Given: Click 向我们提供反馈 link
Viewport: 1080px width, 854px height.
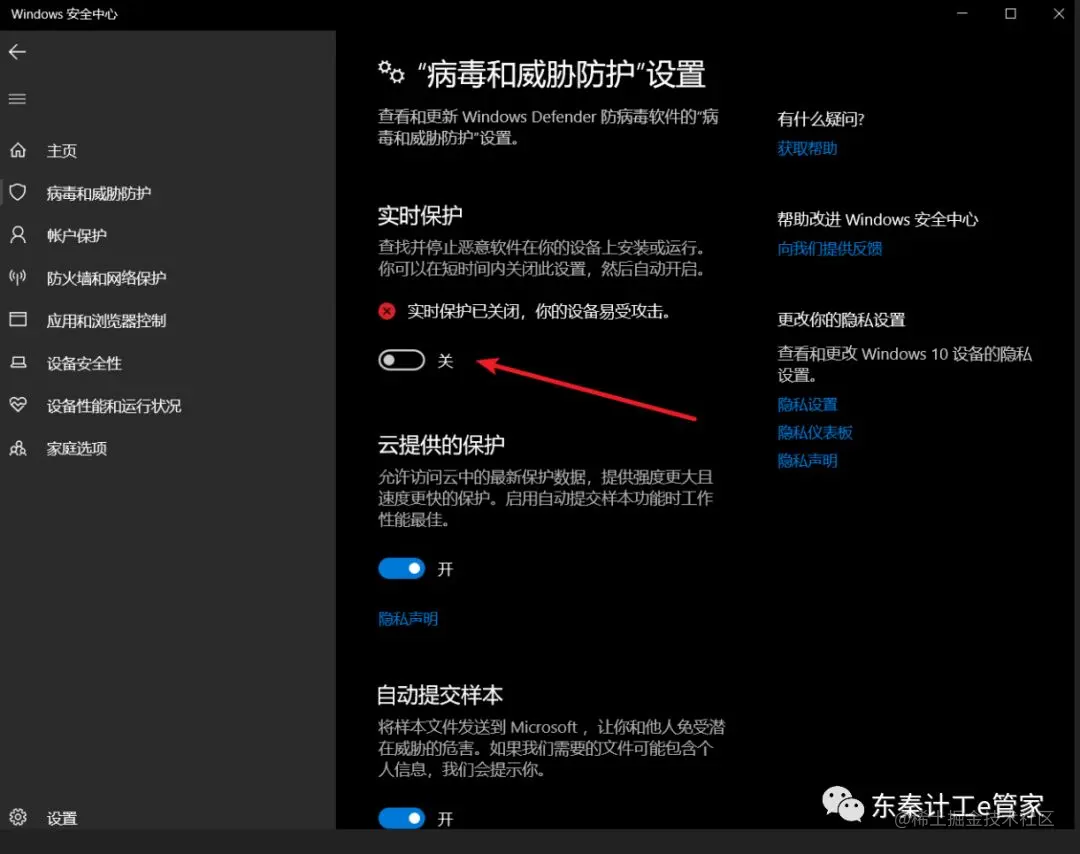Looking at the screenshot, I should point(828,247).
